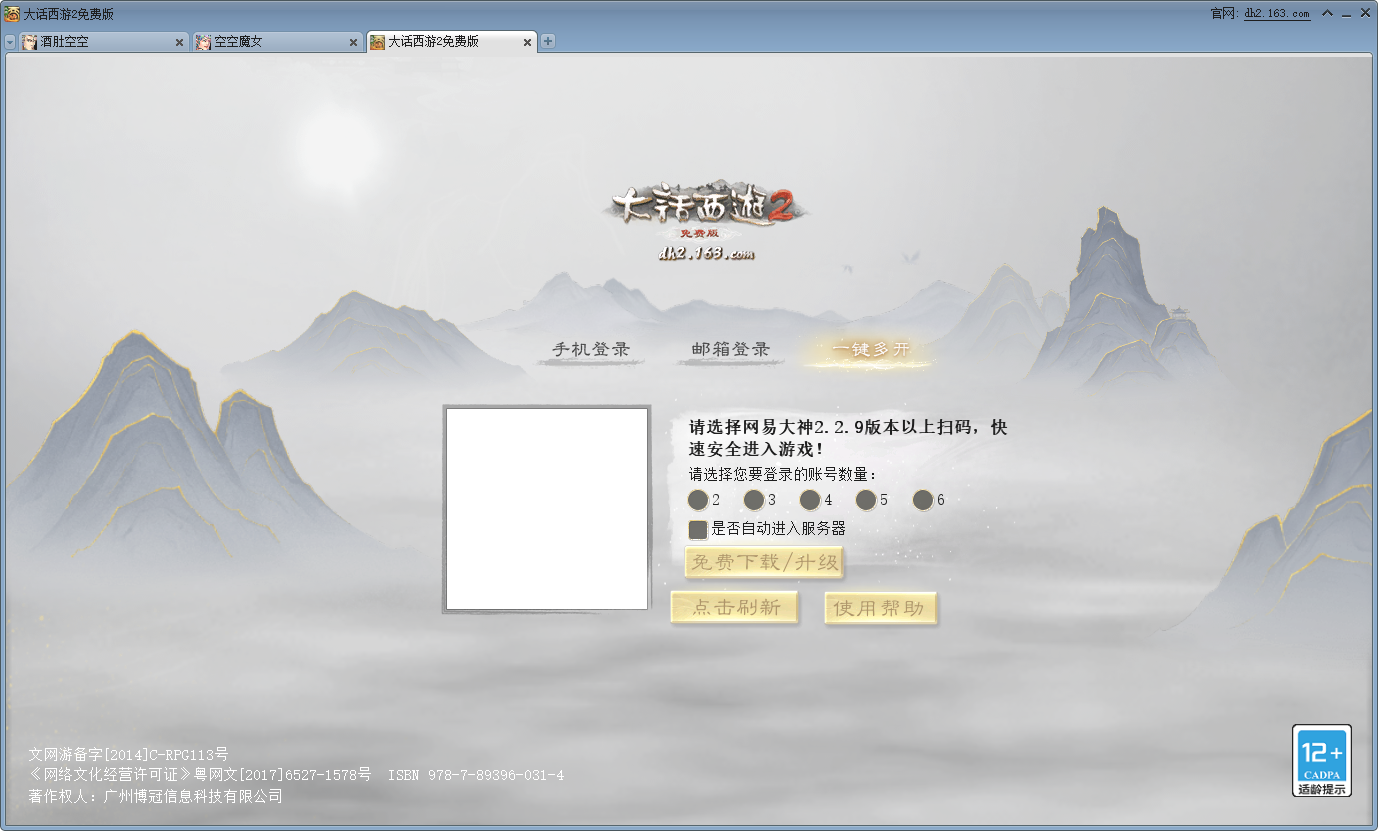The width and height of the screenshot is (1378, 831).
Task: Minimize the game window
Action: [1347, 13]
